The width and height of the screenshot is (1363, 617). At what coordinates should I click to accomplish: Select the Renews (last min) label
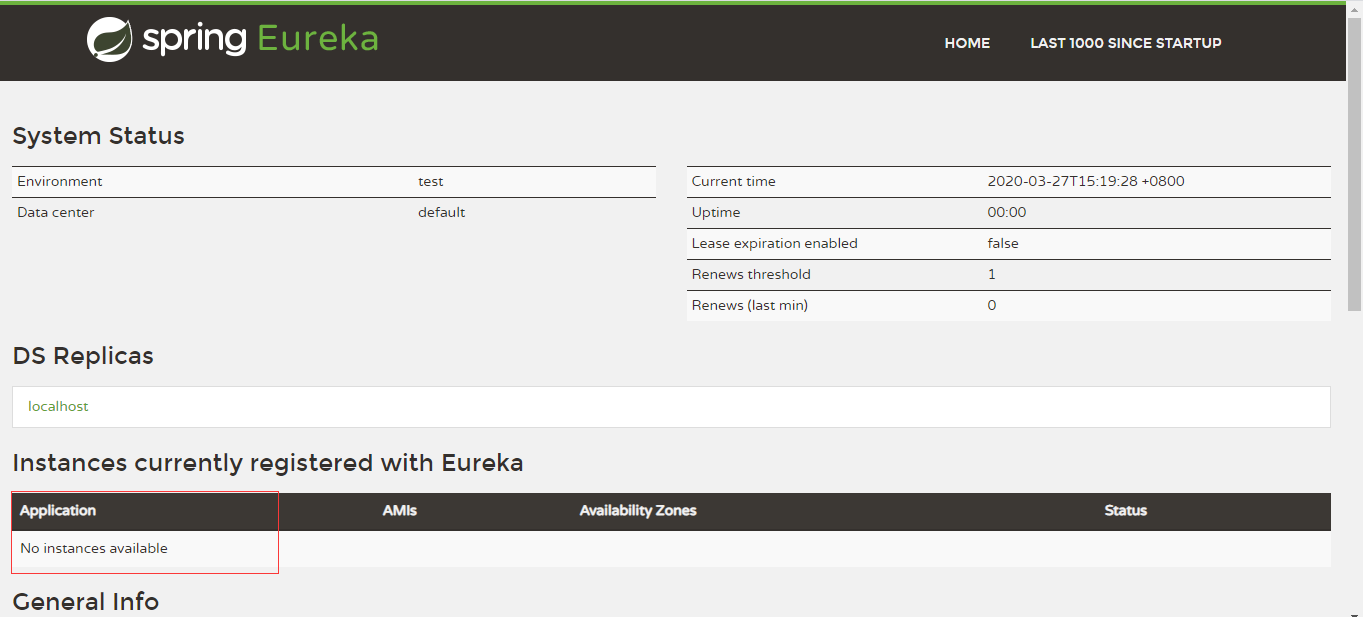click(750, 305)
